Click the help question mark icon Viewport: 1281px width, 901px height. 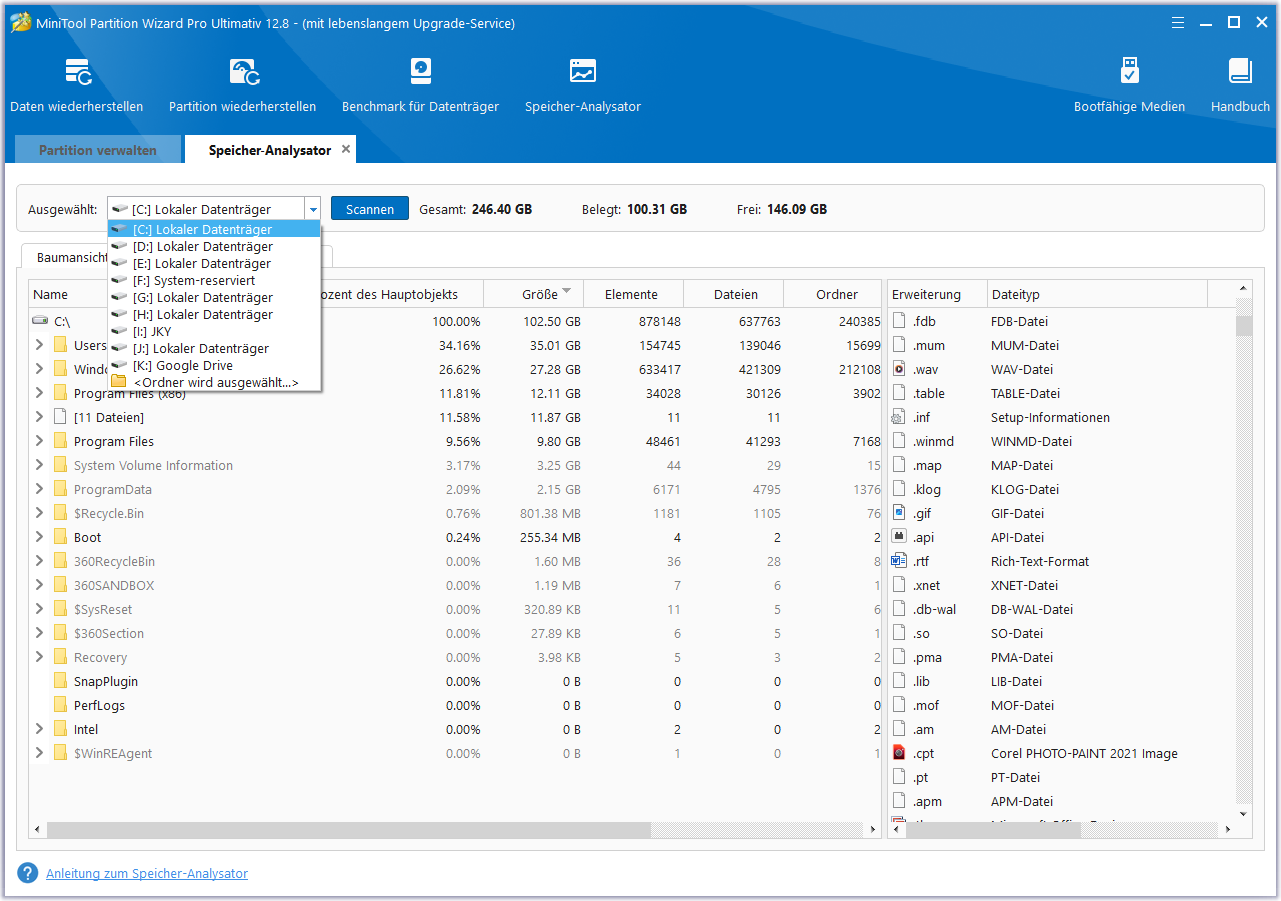(28, 873)
